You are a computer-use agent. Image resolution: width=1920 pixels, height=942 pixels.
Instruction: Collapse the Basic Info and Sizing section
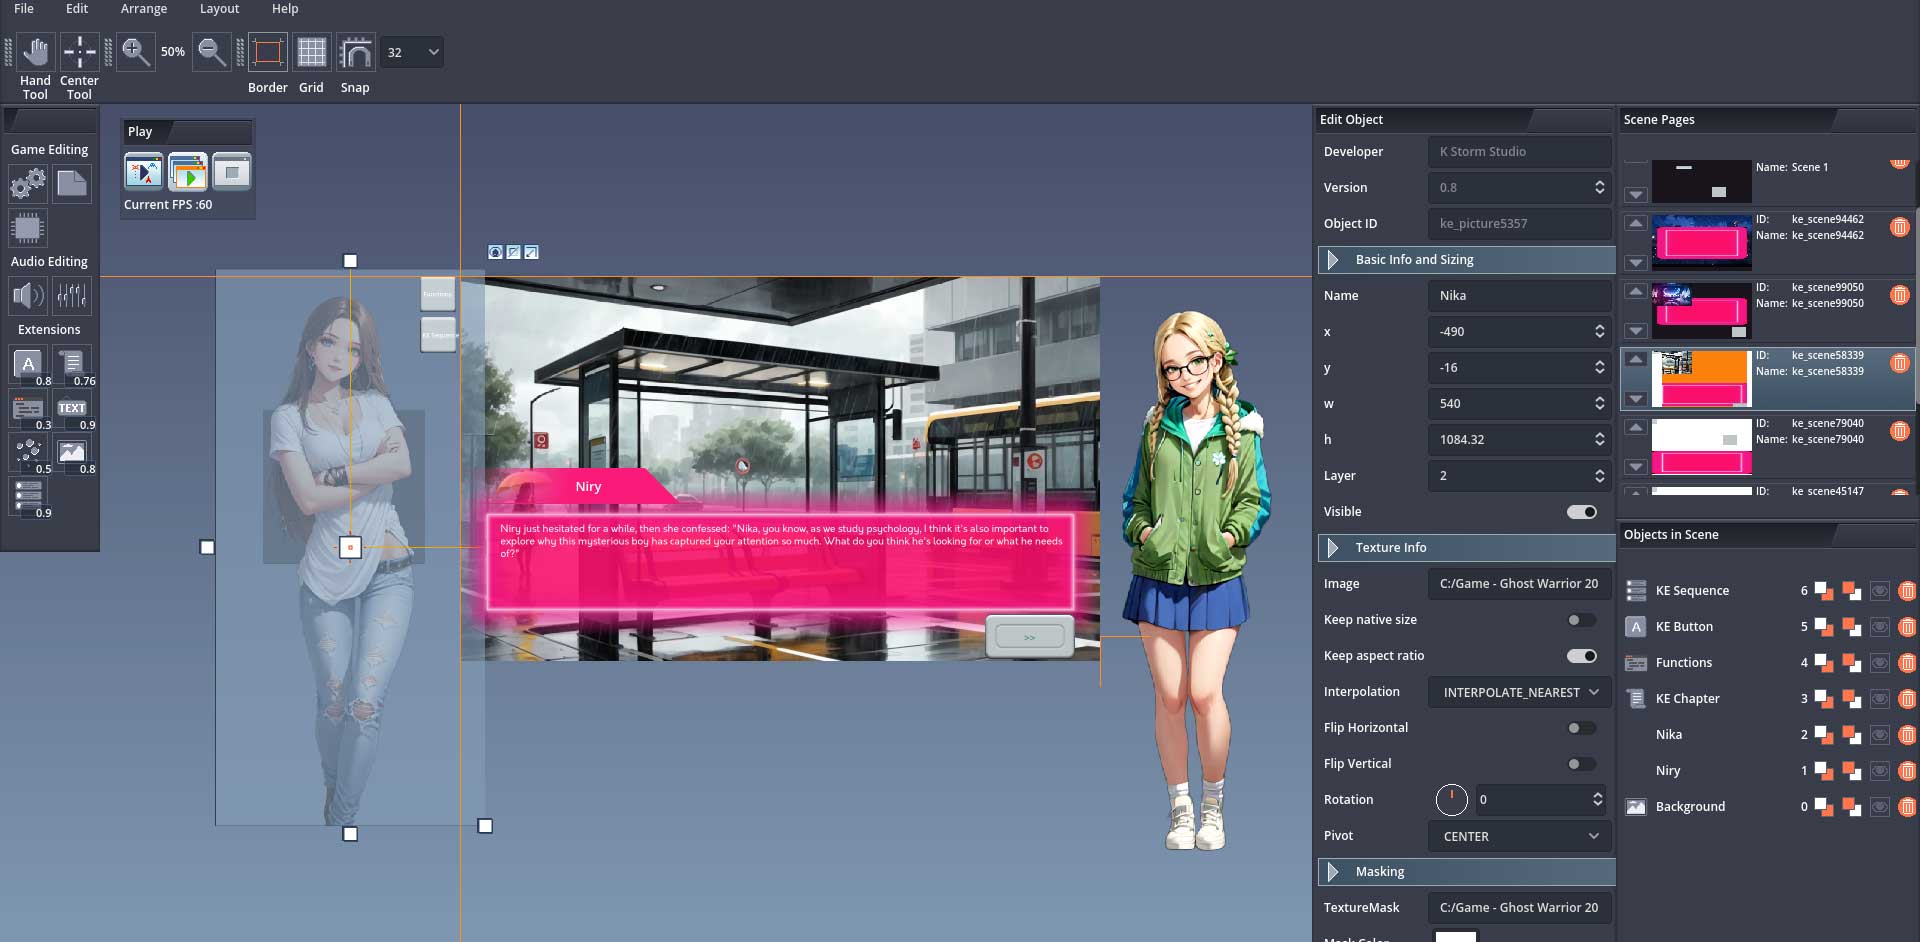[1333, 260]
